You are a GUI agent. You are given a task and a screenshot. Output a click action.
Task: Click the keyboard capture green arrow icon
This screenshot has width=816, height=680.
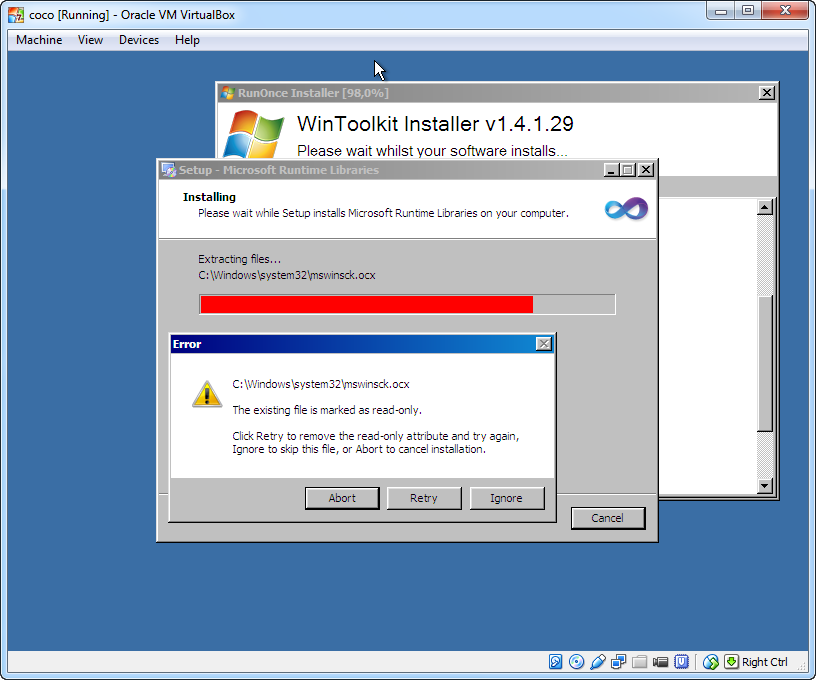pyautogui.click(x=731, y=662)
